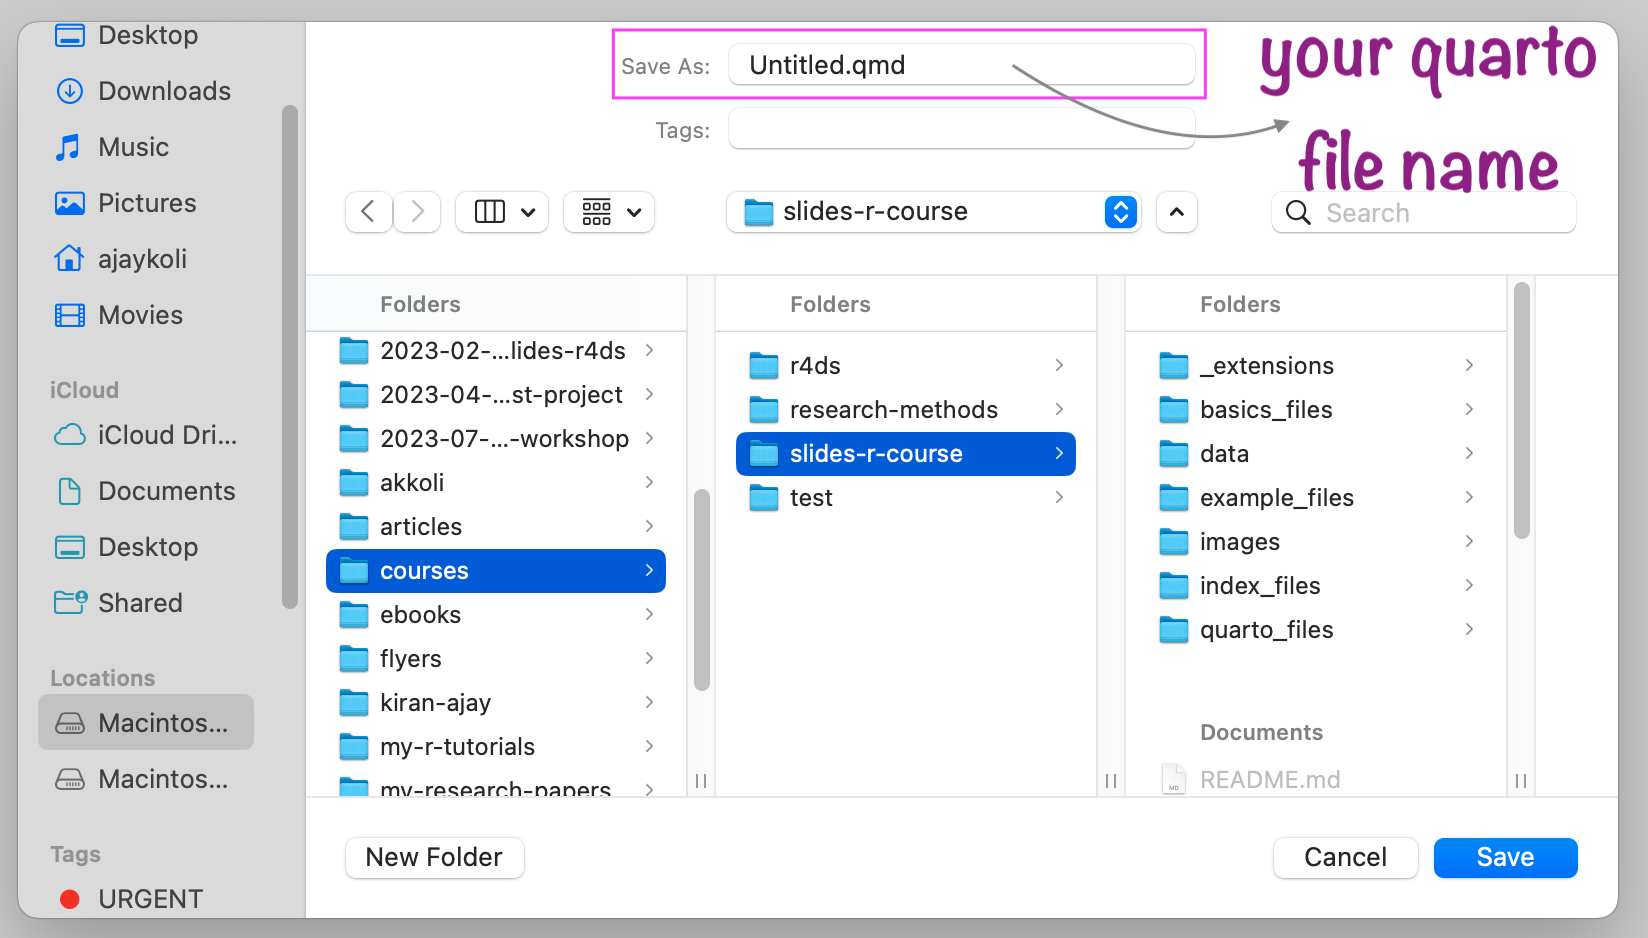Image resolution: width=1648 pixels, height=938 pixels.
Task: Collapse the dialog with the chevron-up button
Action: 1177,212
